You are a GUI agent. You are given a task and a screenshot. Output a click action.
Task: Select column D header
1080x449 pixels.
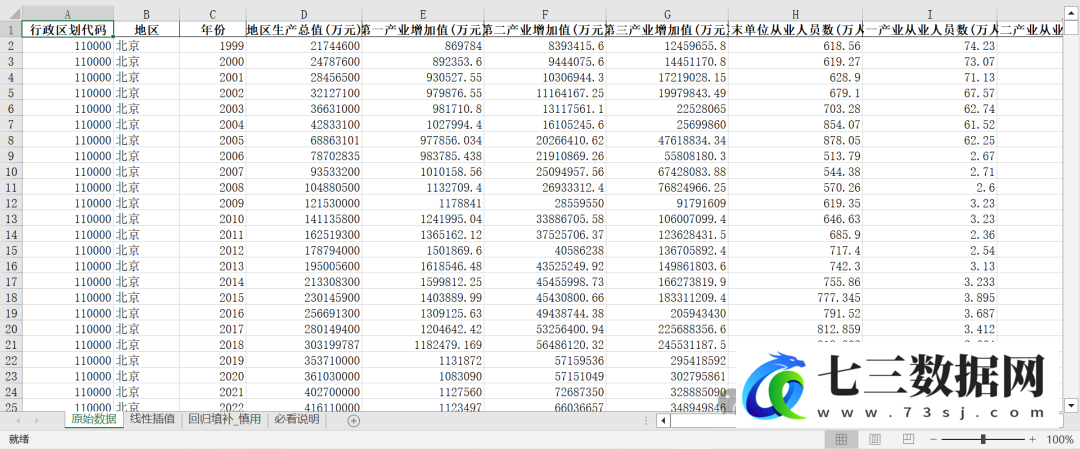click(x=304, y=14)
